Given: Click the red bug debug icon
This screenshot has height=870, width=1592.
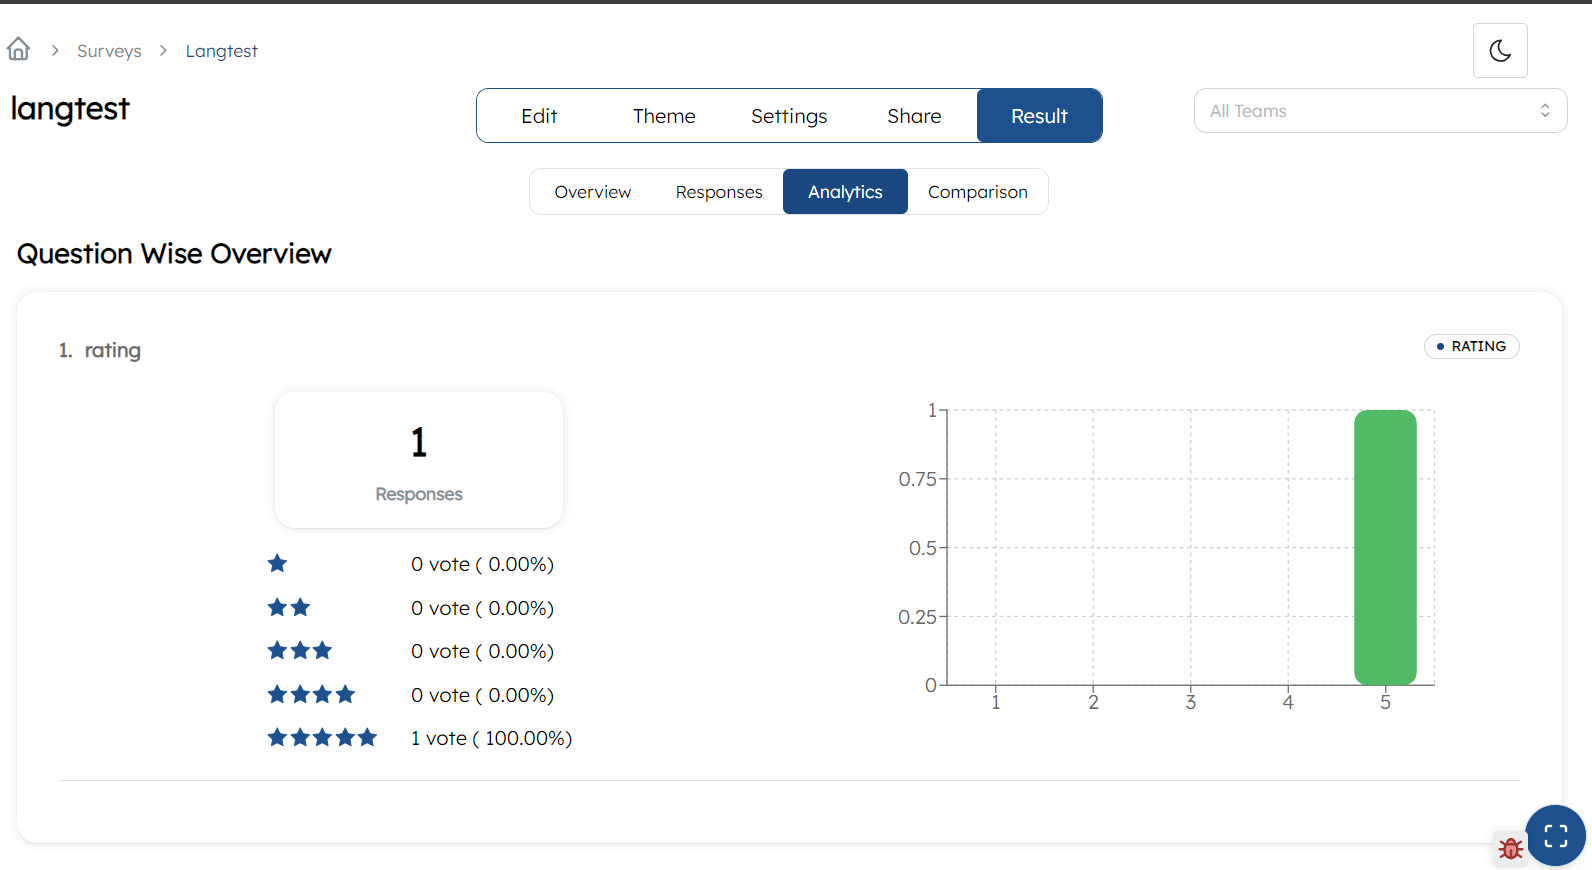Looking at the screenshot, I should tap(1511, 848).
